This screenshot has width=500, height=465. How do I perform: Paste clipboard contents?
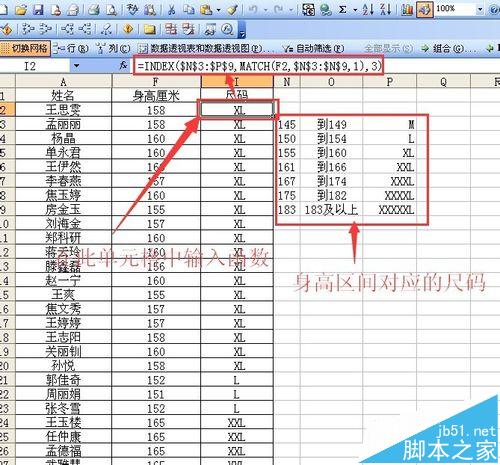click(206, 10)
